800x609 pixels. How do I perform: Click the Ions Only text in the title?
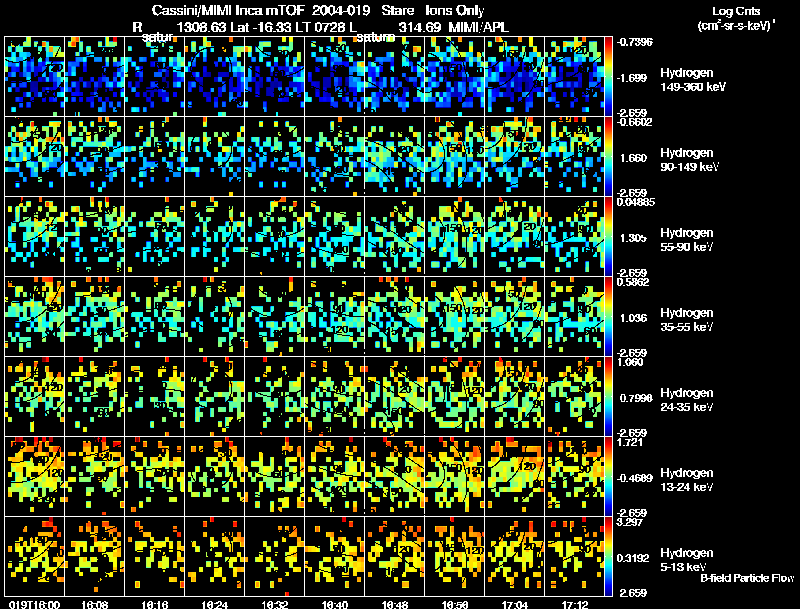(x=455, y=11)
